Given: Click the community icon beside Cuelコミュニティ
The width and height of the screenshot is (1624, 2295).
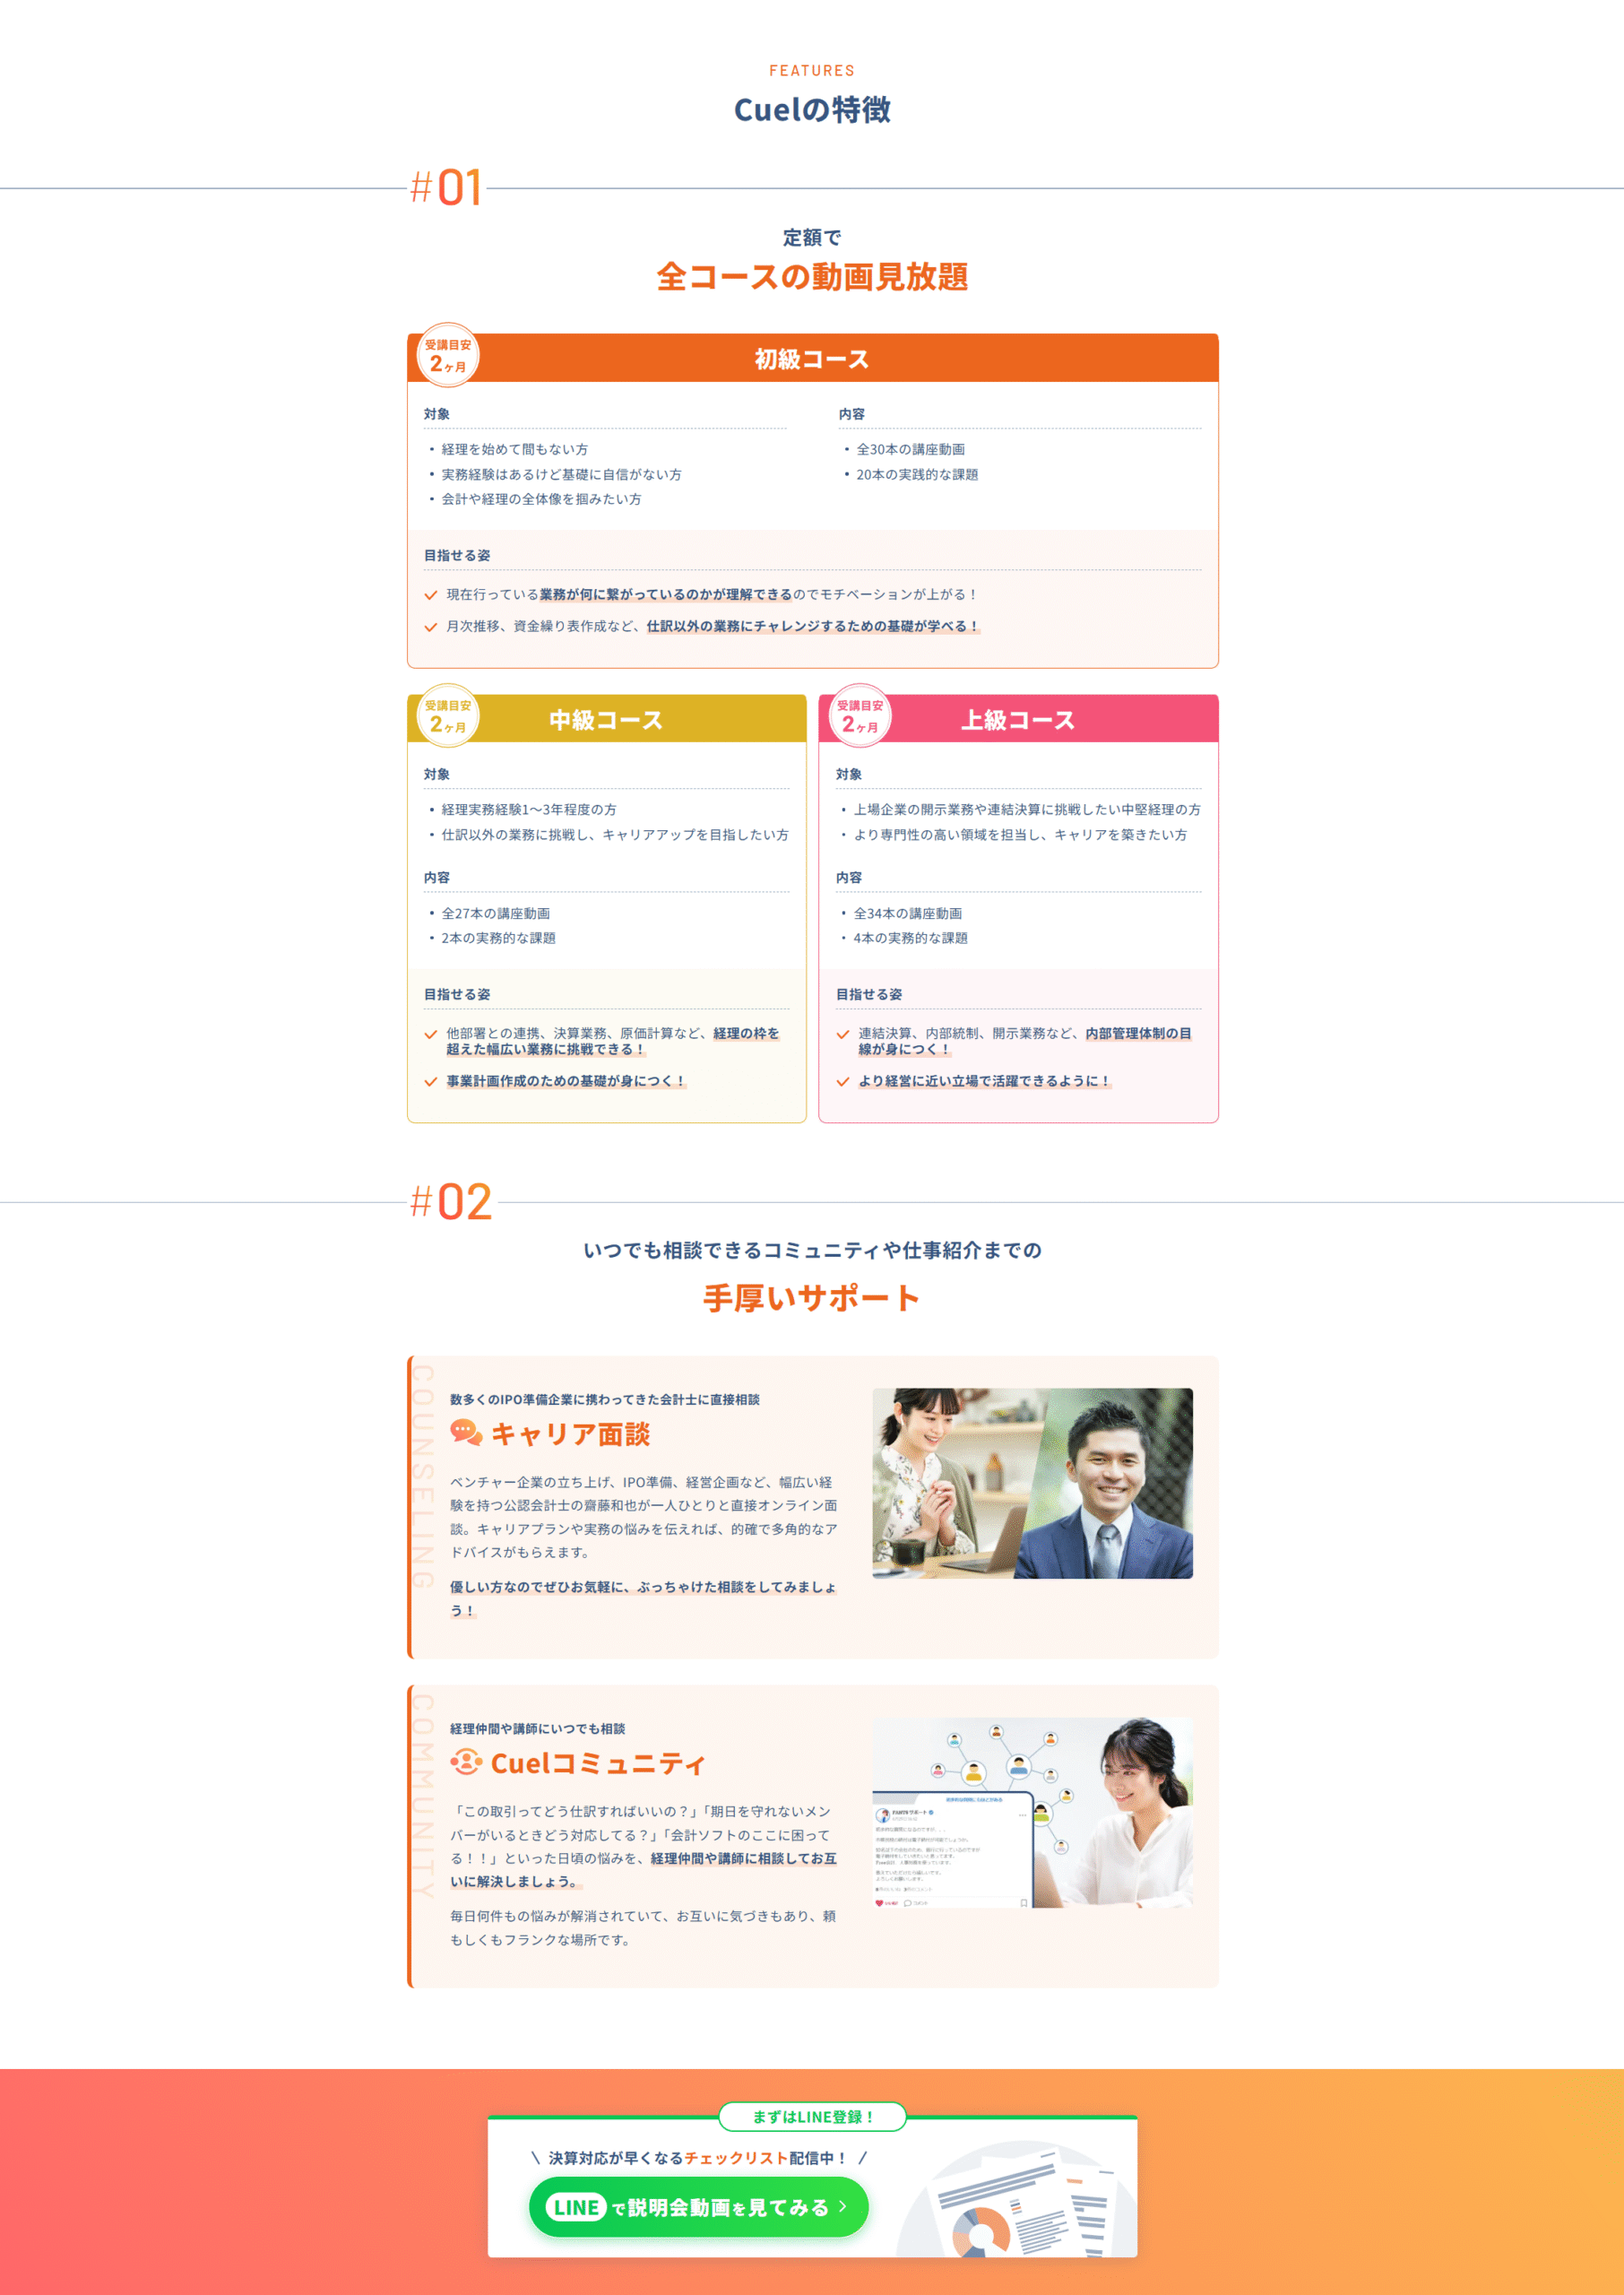Looking at the screenshot, I should click(465, 1761).
